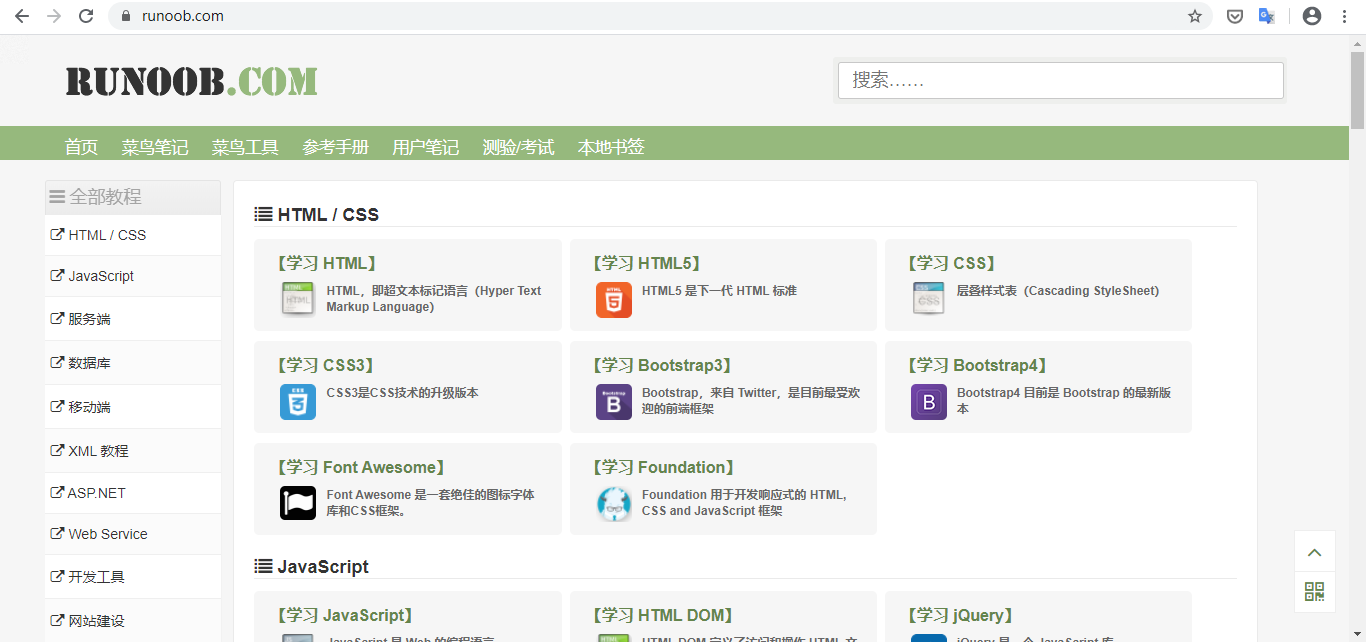Open the 【学习 Font Awesome】 tutorial title
The width and height of the screenshot is (1366, 642).
click(x=362, y=467)
